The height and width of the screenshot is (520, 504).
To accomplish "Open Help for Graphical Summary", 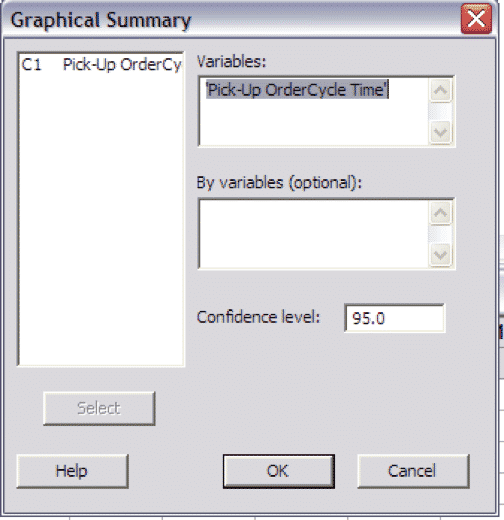I will point(72,471).
